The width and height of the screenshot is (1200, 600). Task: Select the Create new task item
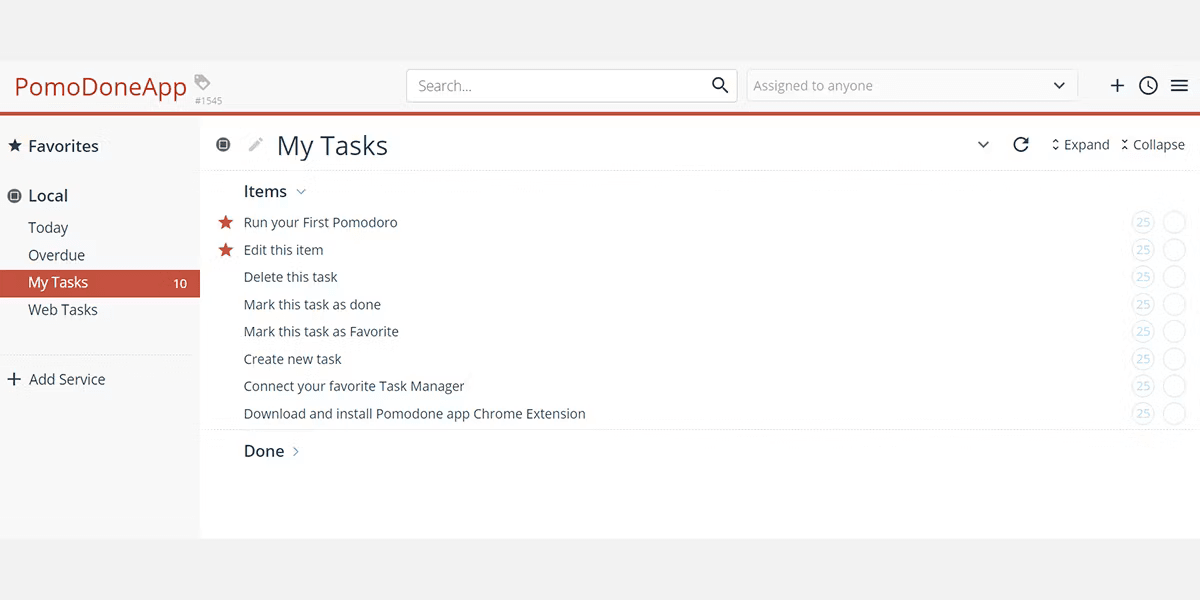[x=292, y=359]
